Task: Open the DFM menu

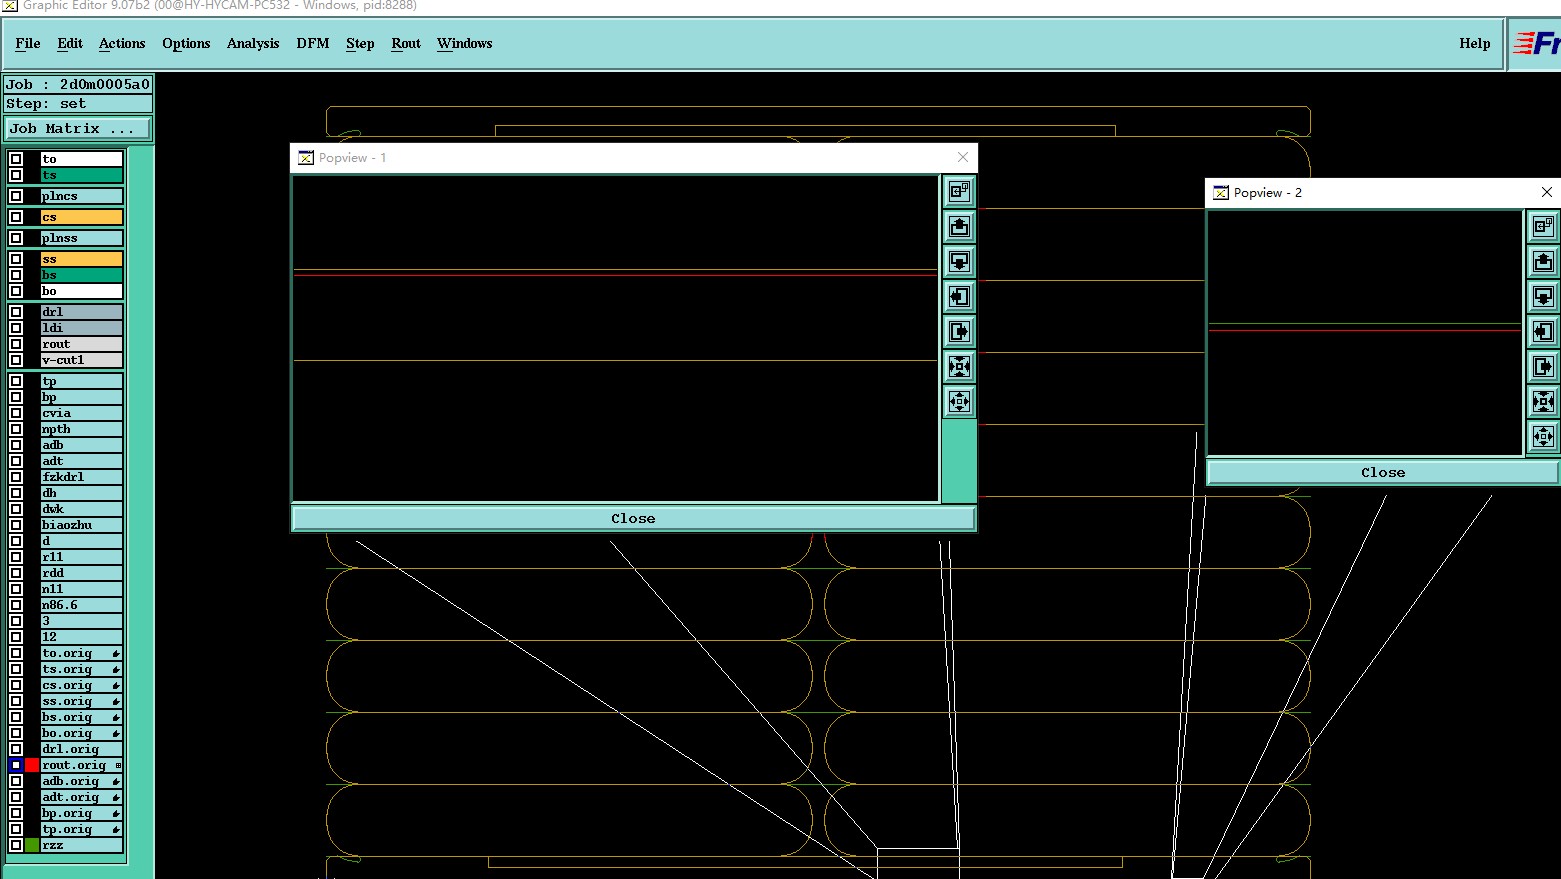Action: pyautogui.click(x=313, y=43)
